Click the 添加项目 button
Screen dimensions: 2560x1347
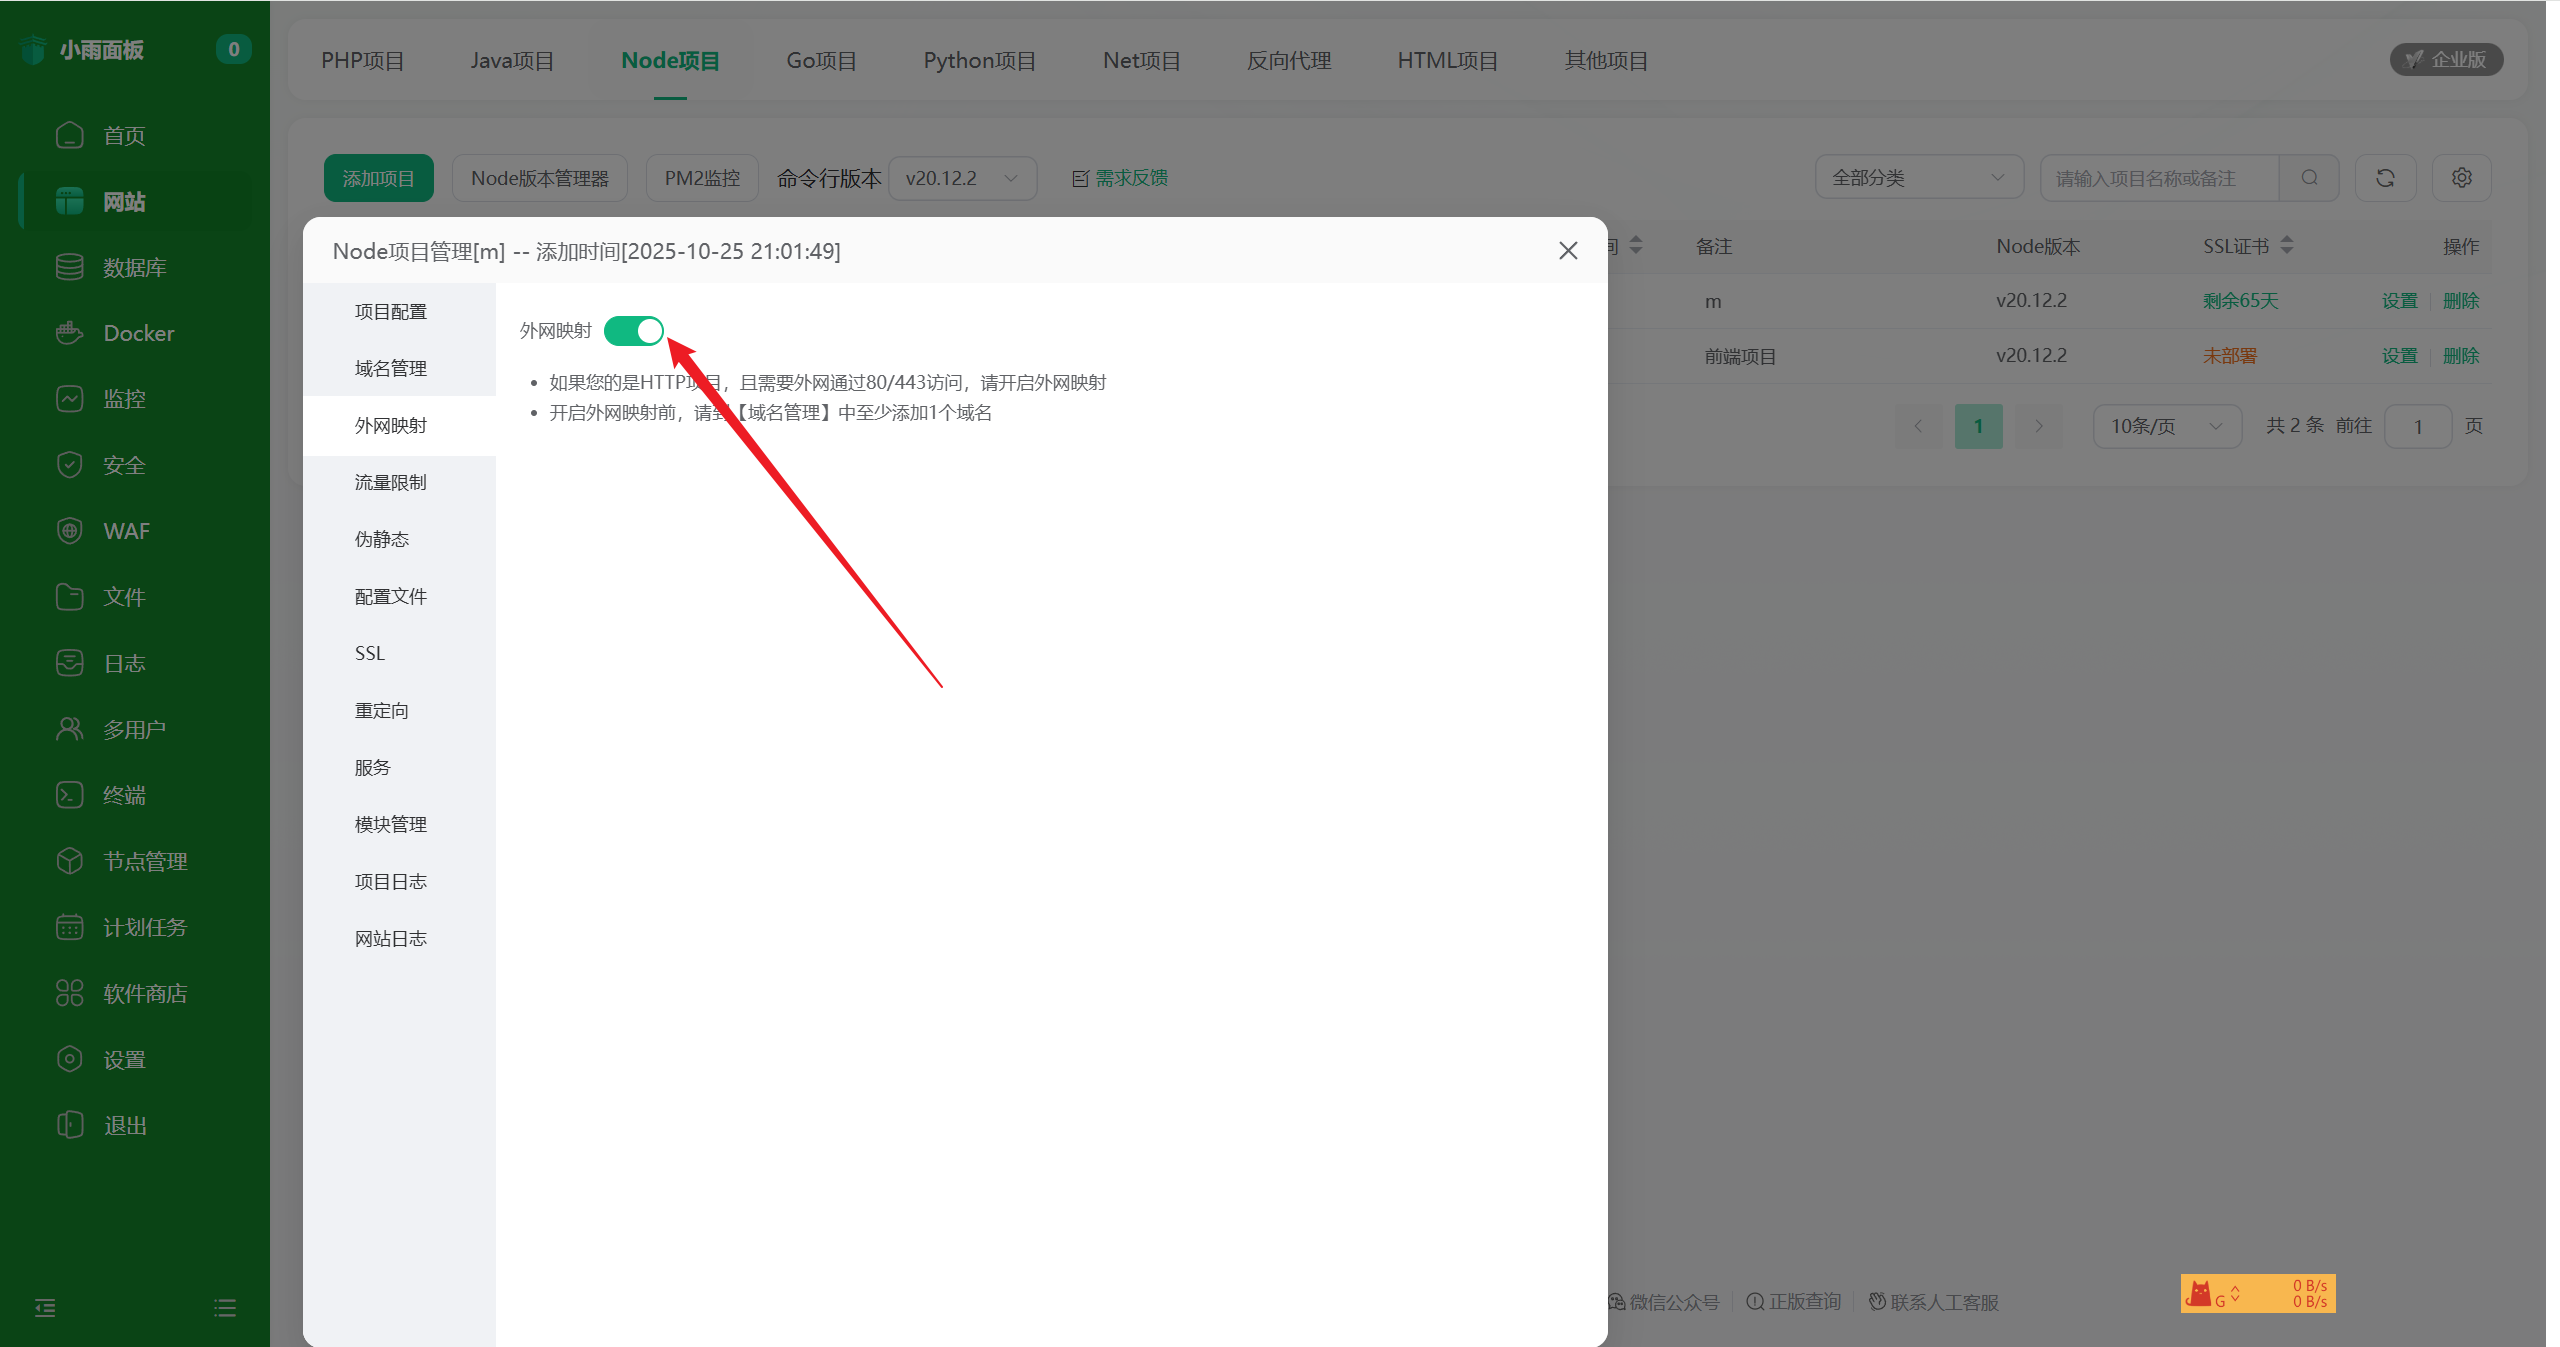[378, 178]
